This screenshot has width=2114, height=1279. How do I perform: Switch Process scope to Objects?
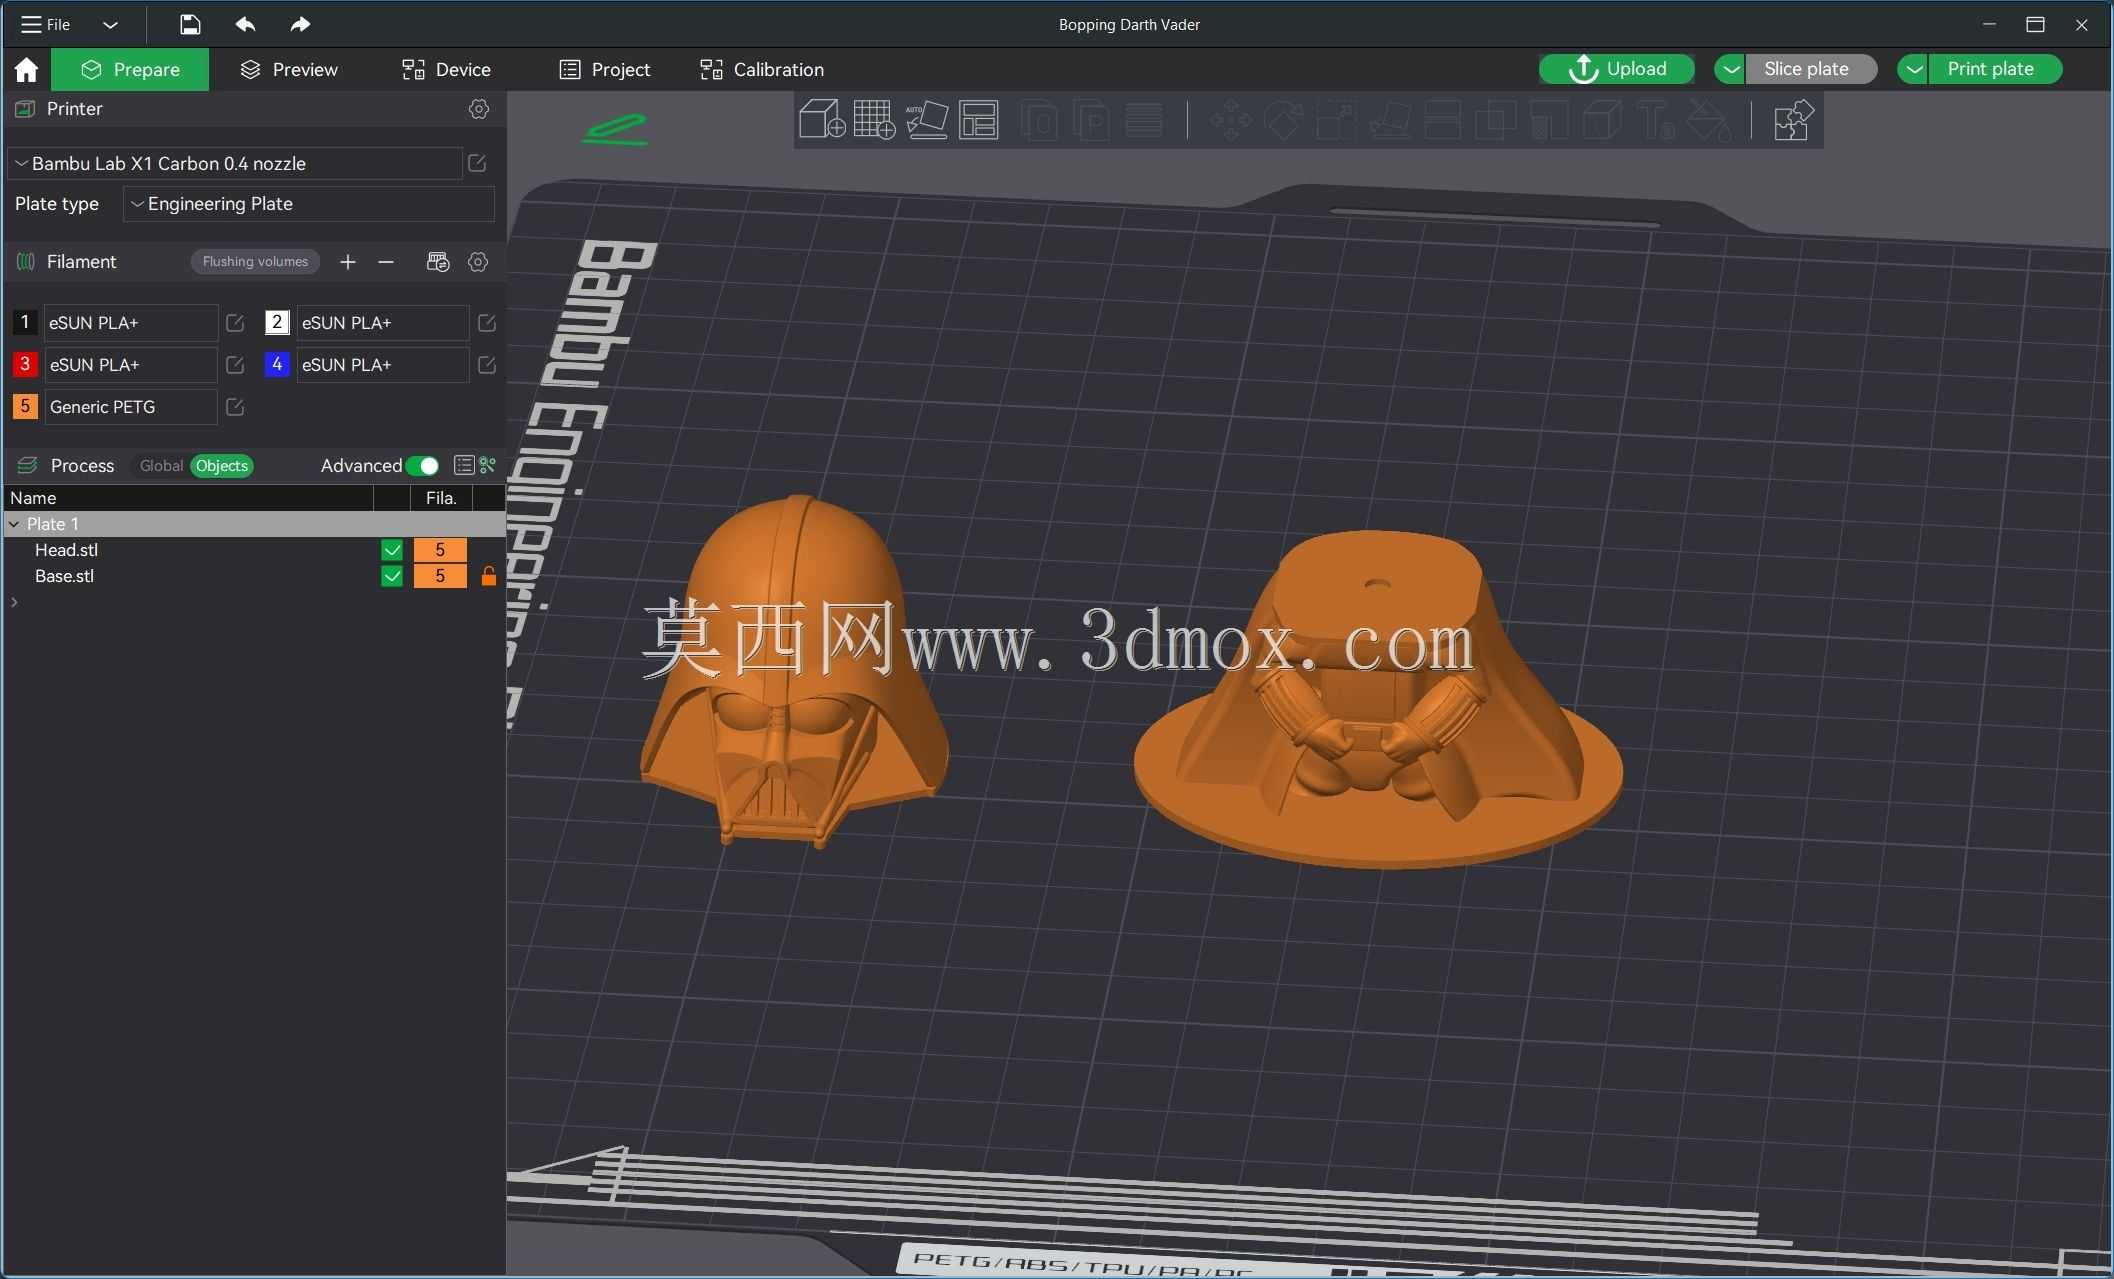pyautogui.click(x=221, y=465)
